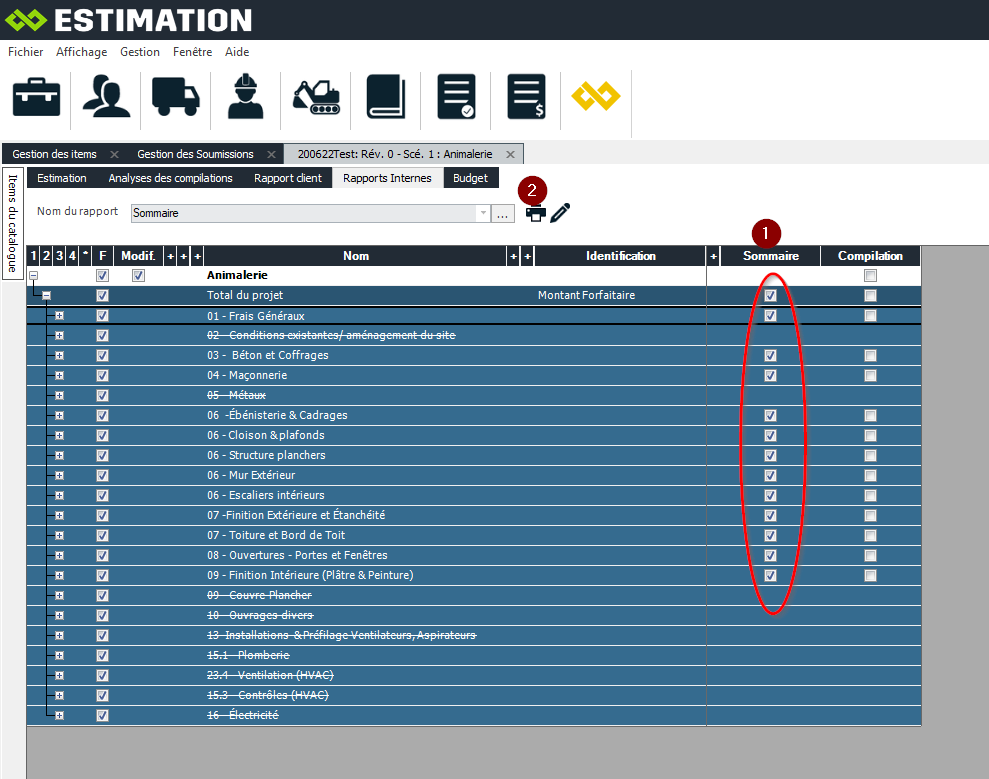This screenshot has height=779, width=989.
Task: Click the delivery truck icon
Action: point(175,97)
